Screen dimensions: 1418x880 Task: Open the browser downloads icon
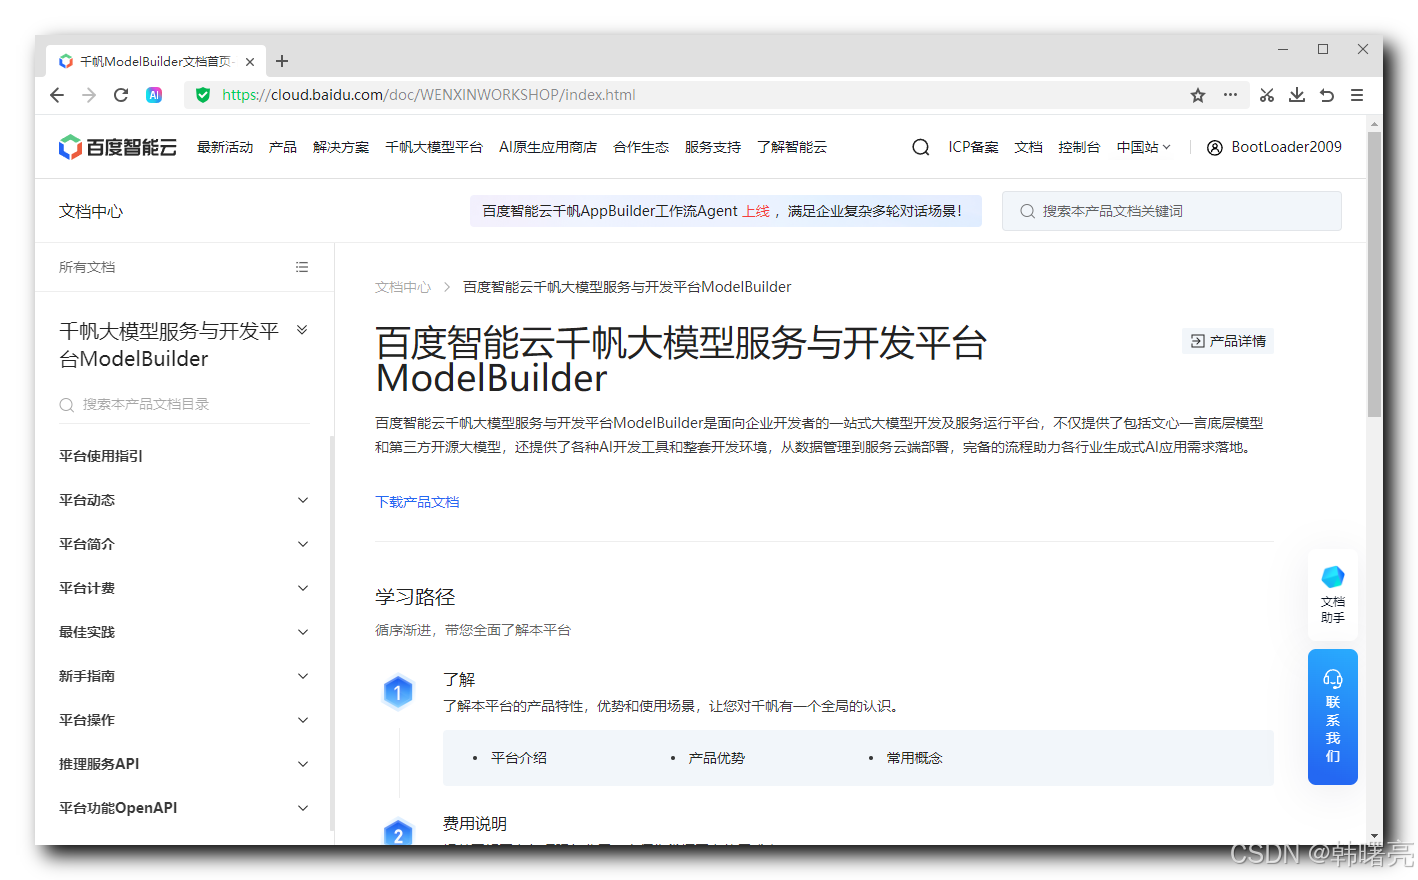click(x=1297, y=95)
